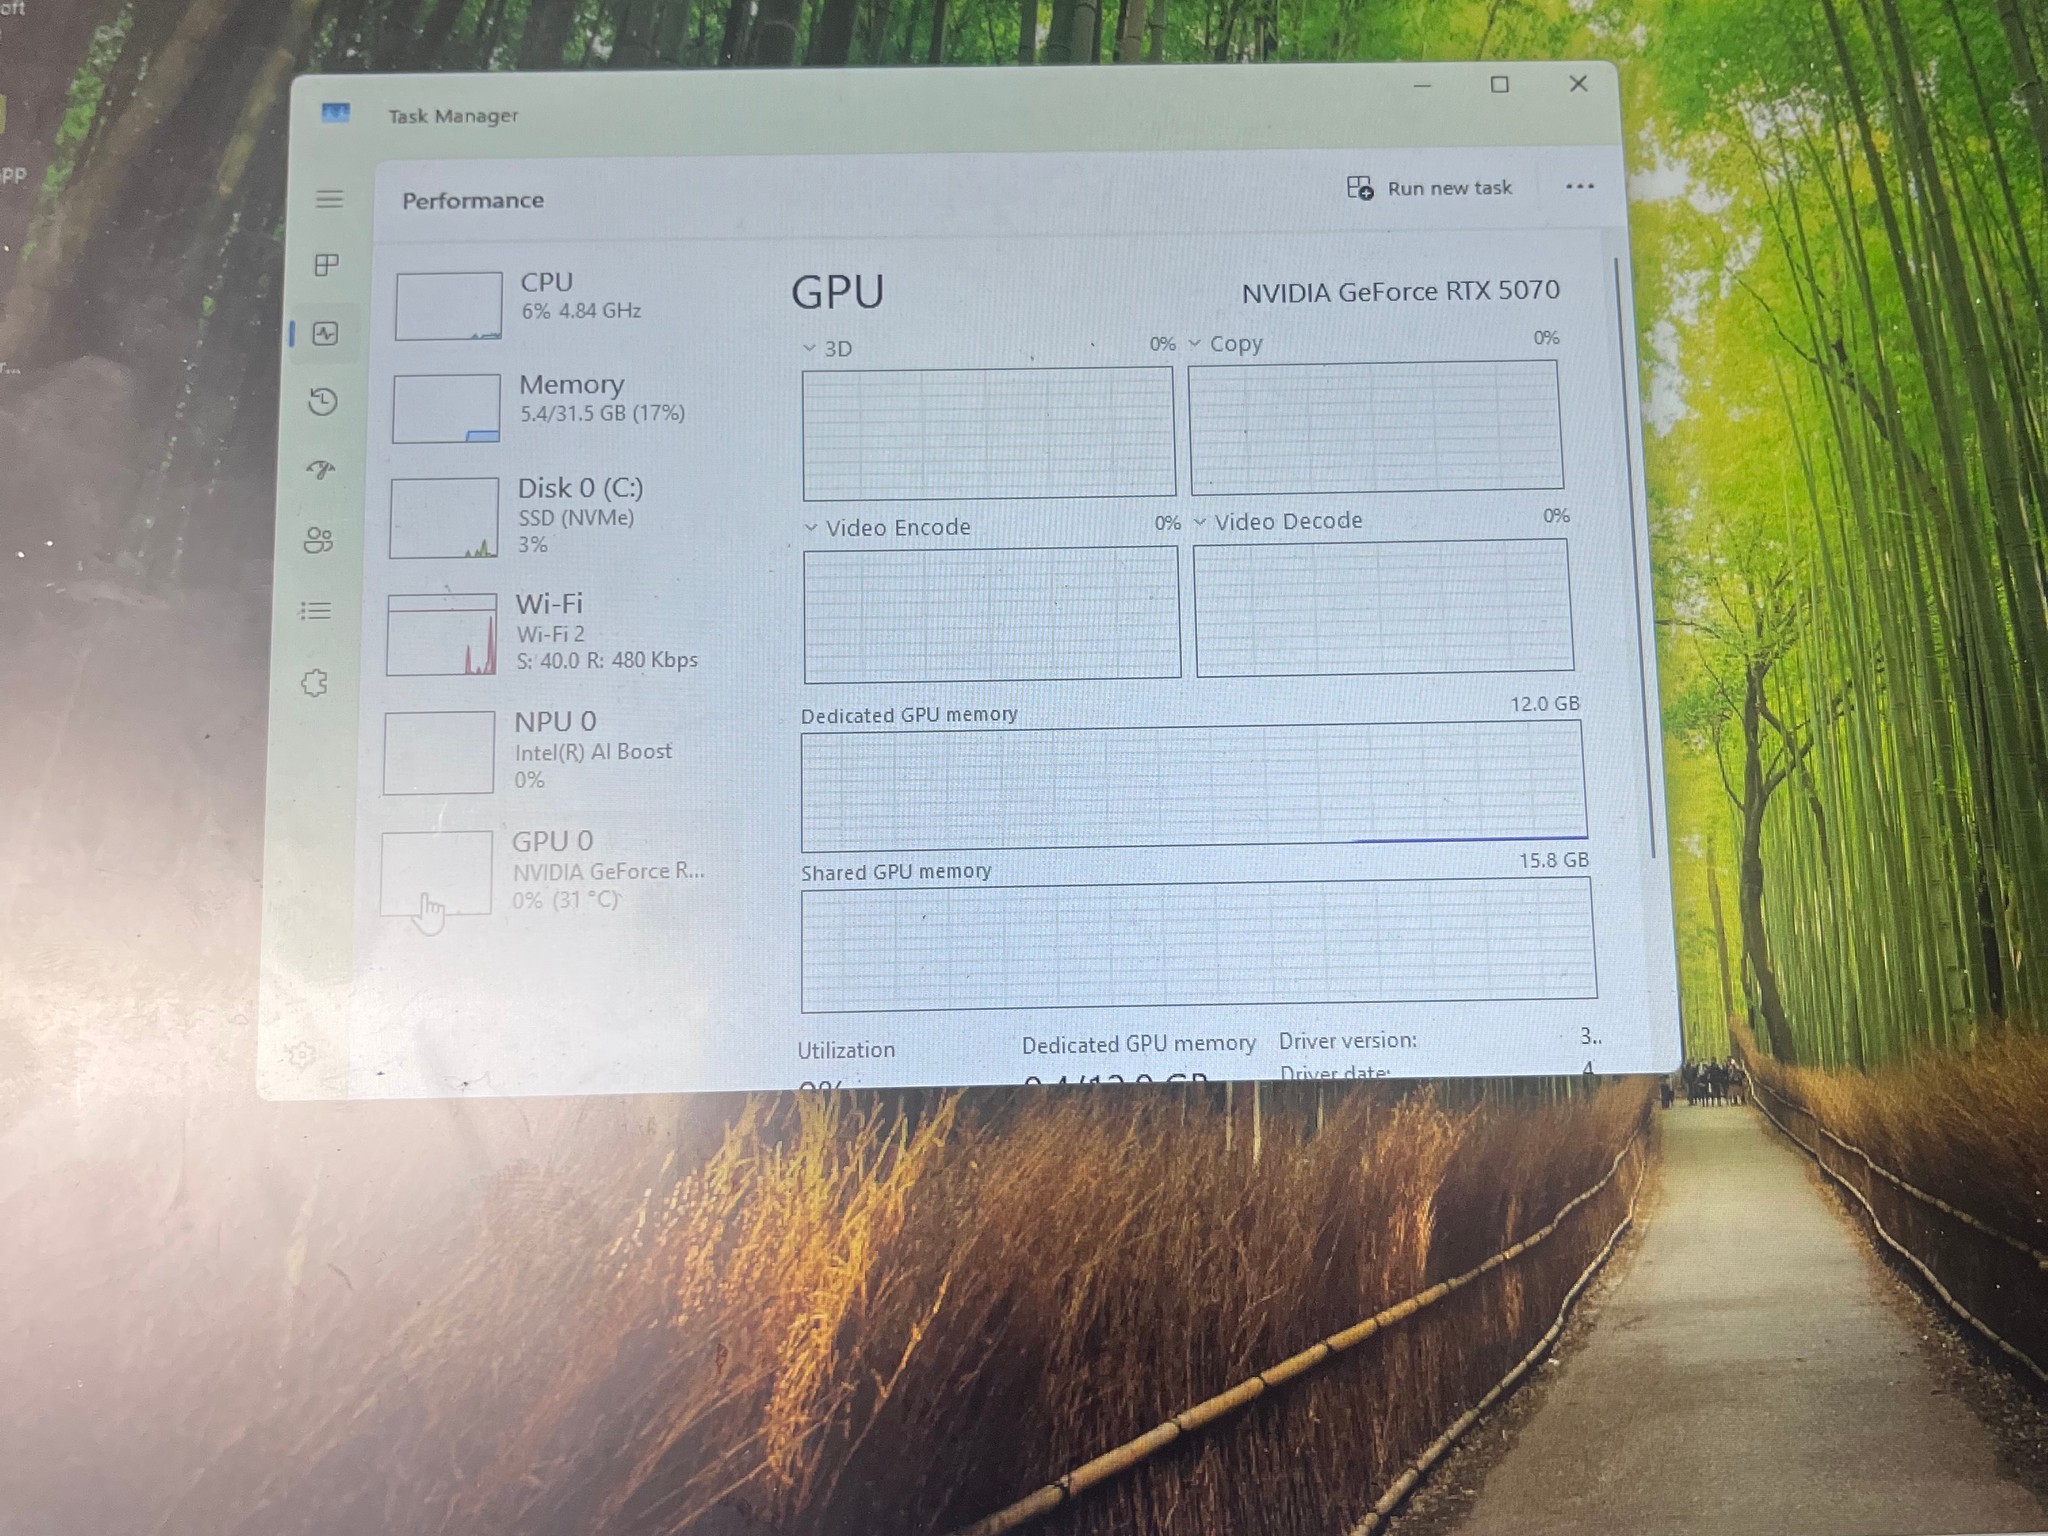This screenshot has width=2048, height=1536.
Task: Click the GPU 0 mini graph thumbnail
Action: 436,871
